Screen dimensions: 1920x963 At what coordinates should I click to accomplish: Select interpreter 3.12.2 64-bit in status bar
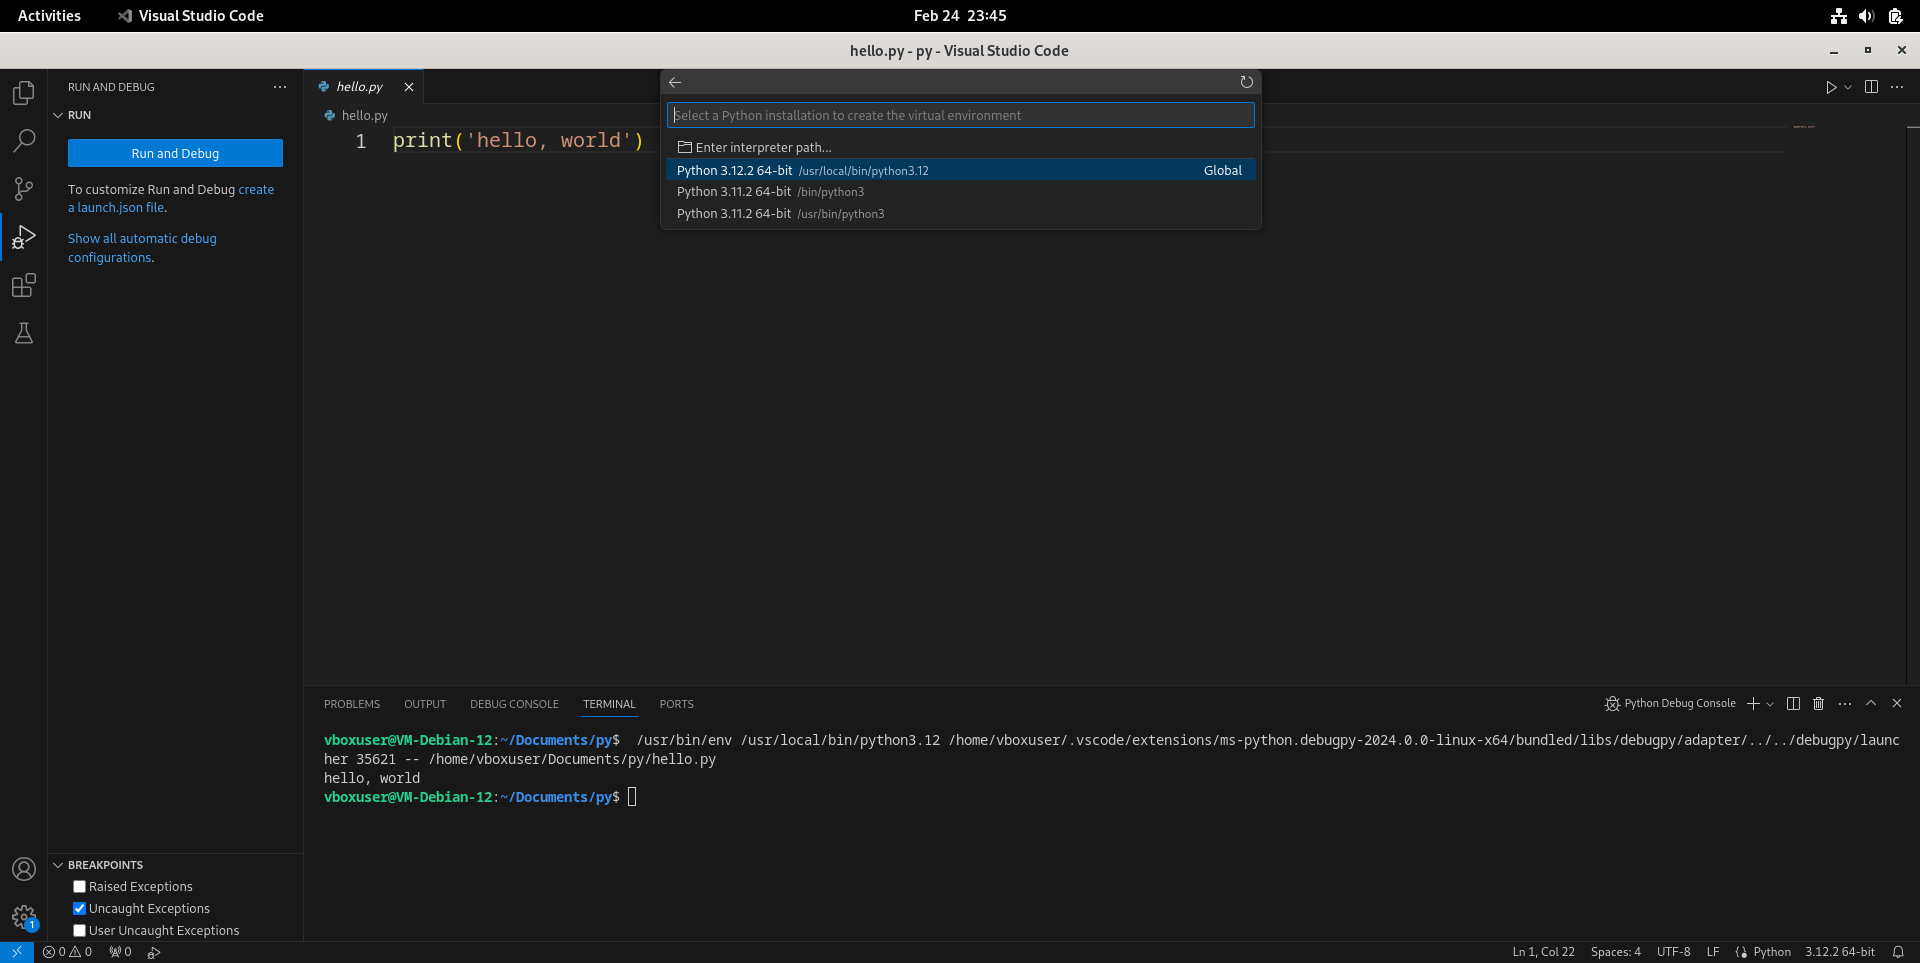(x=1839, y=952)
